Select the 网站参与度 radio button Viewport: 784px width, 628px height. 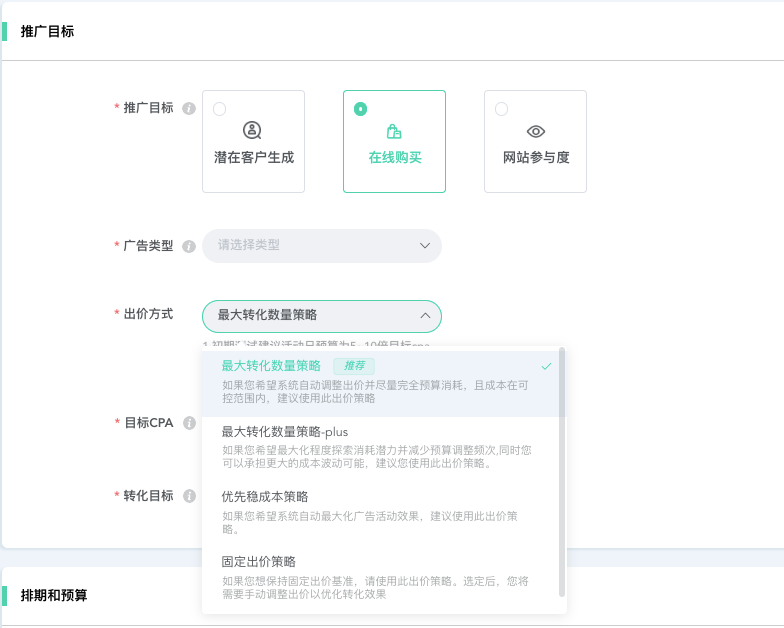(x=501, y=109)
